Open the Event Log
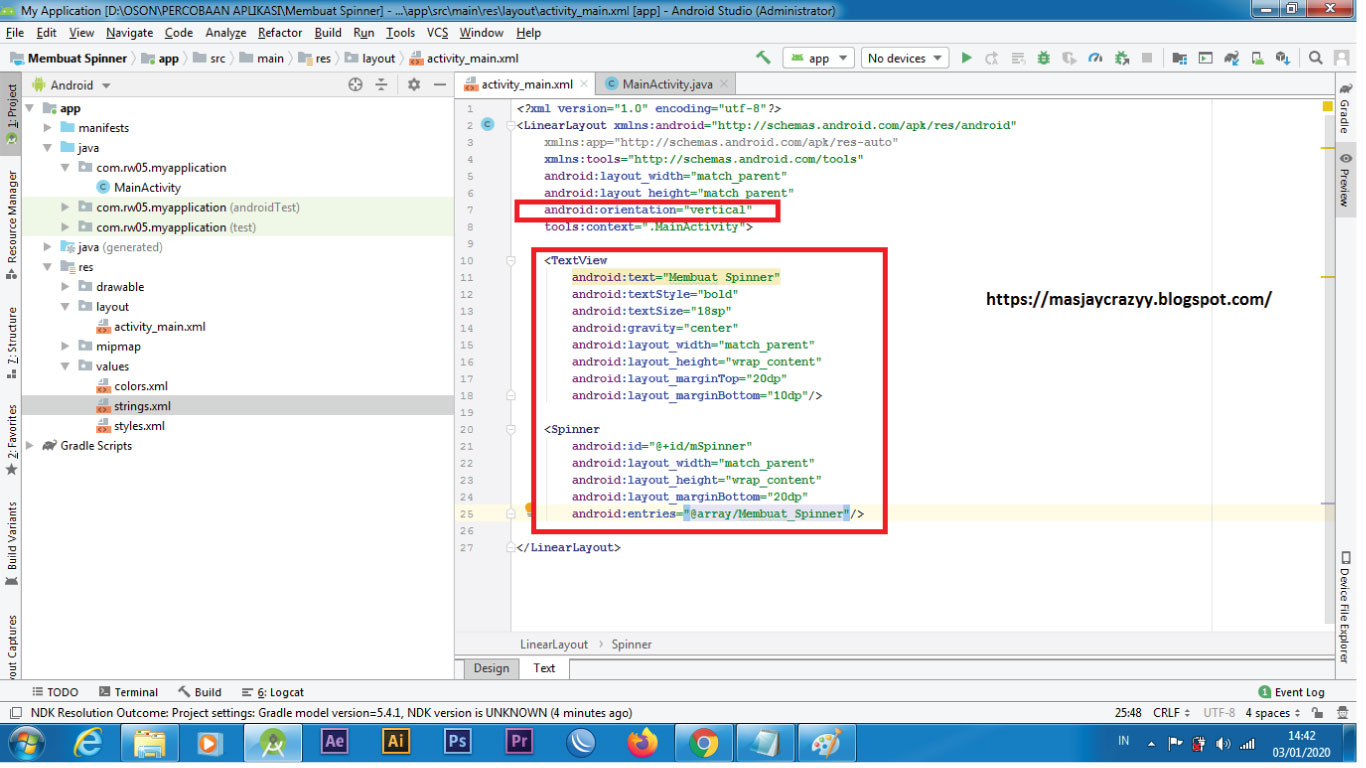 1291,692
